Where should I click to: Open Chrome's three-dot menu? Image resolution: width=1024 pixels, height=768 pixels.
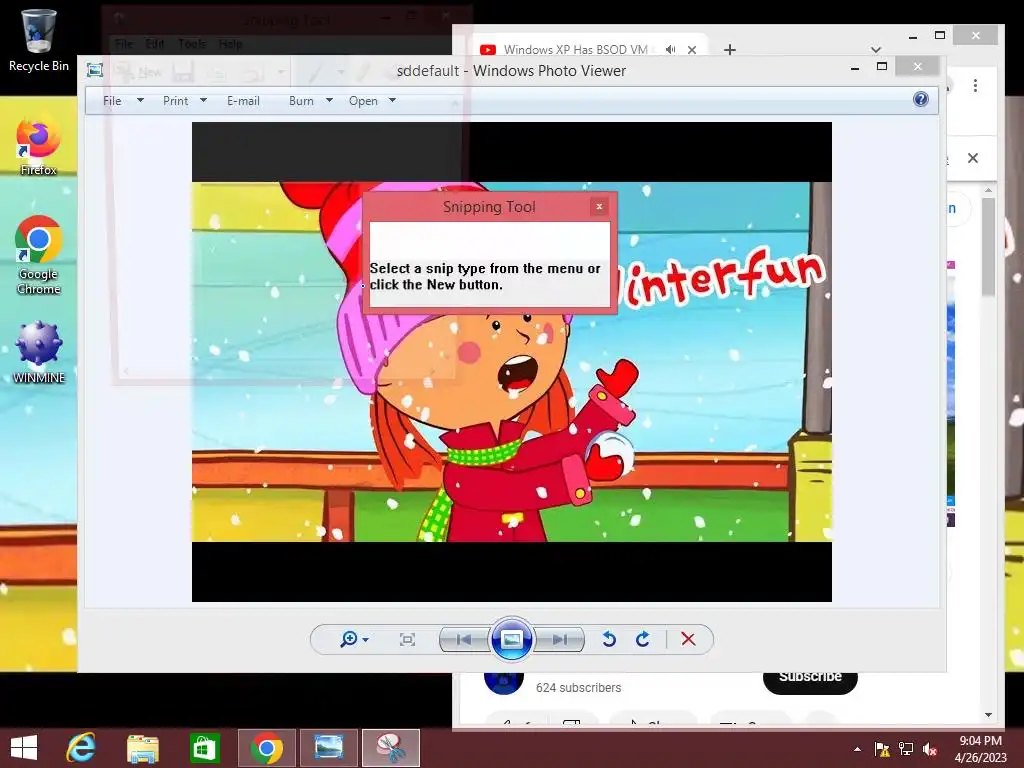[x=975, y=86]
